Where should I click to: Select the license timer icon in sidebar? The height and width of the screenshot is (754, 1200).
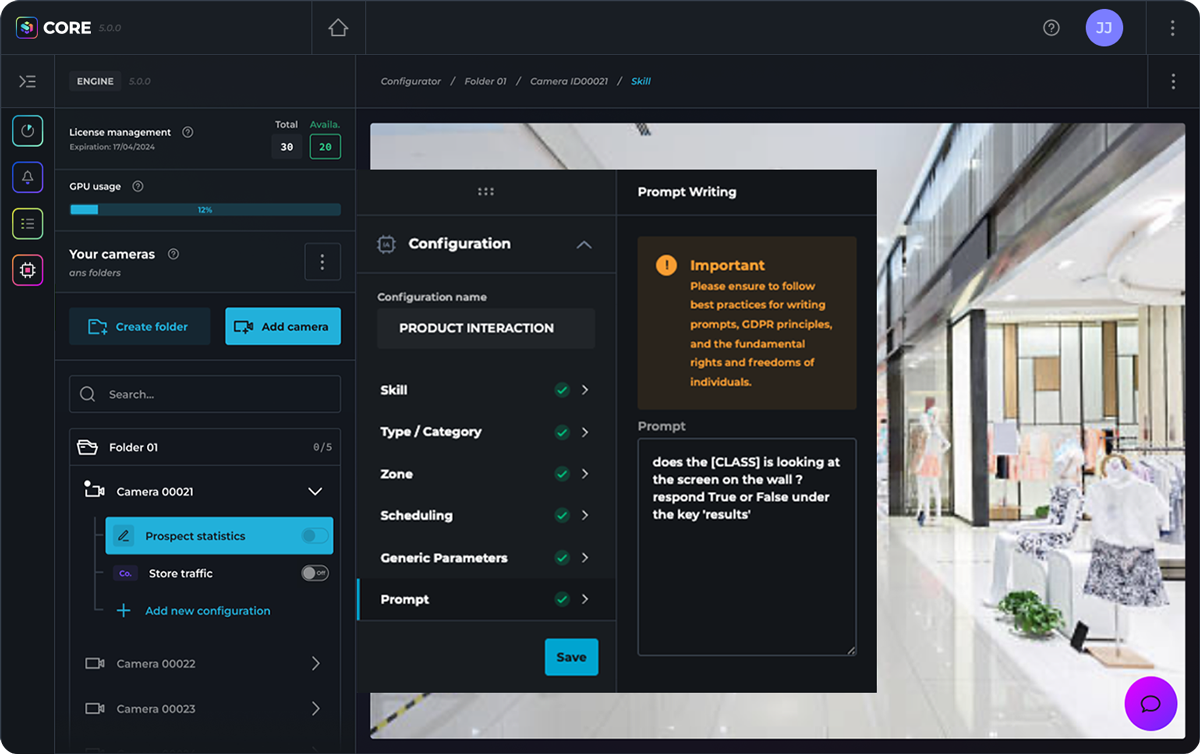point(27,130)
